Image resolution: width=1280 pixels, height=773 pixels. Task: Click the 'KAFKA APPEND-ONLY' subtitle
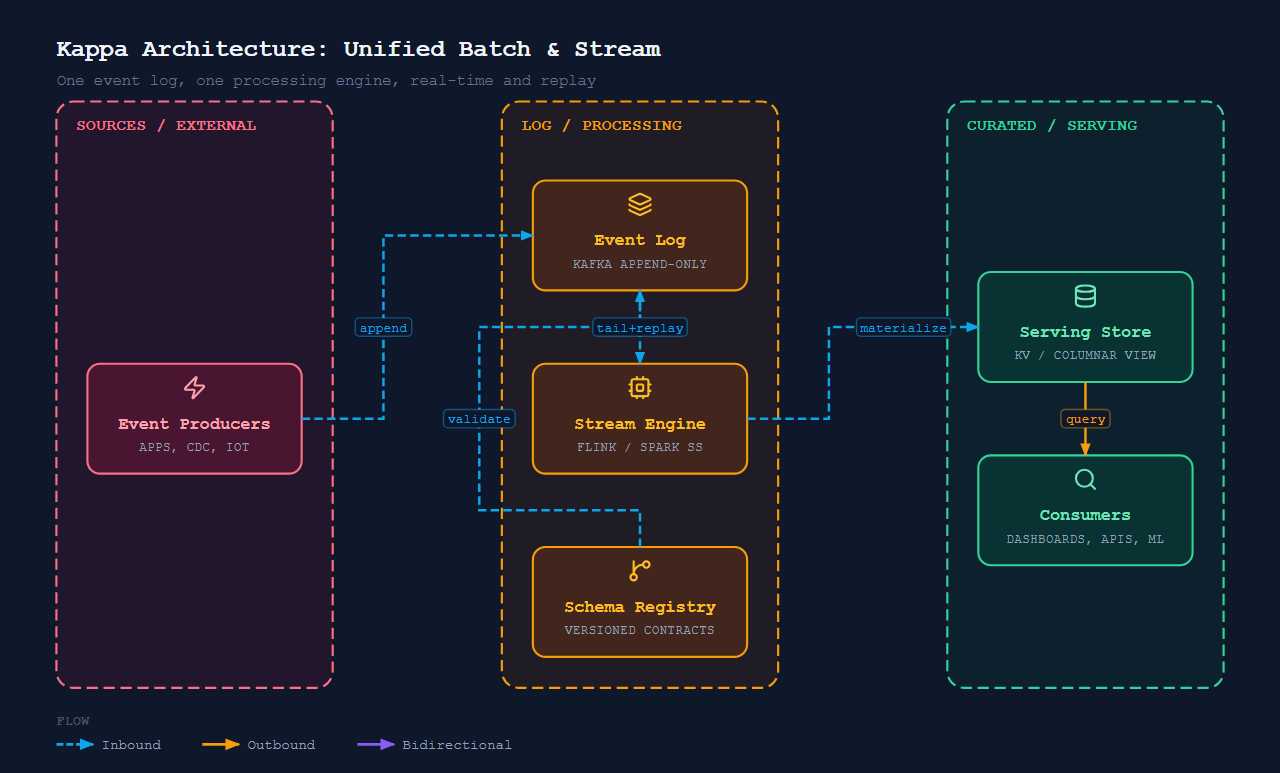point(640,264)
